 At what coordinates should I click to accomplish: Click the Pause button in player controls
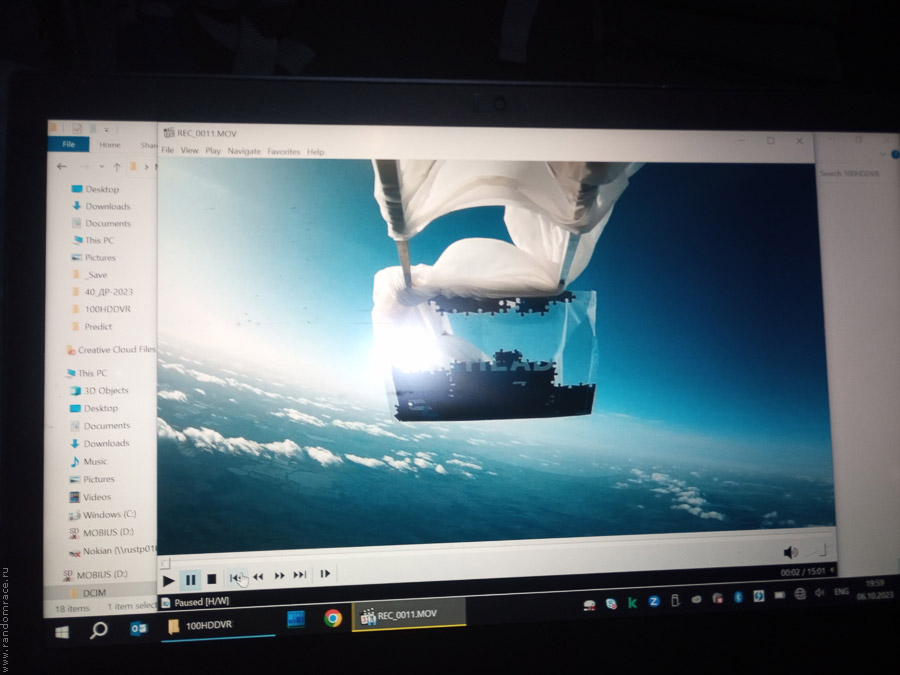click(190, 579)
